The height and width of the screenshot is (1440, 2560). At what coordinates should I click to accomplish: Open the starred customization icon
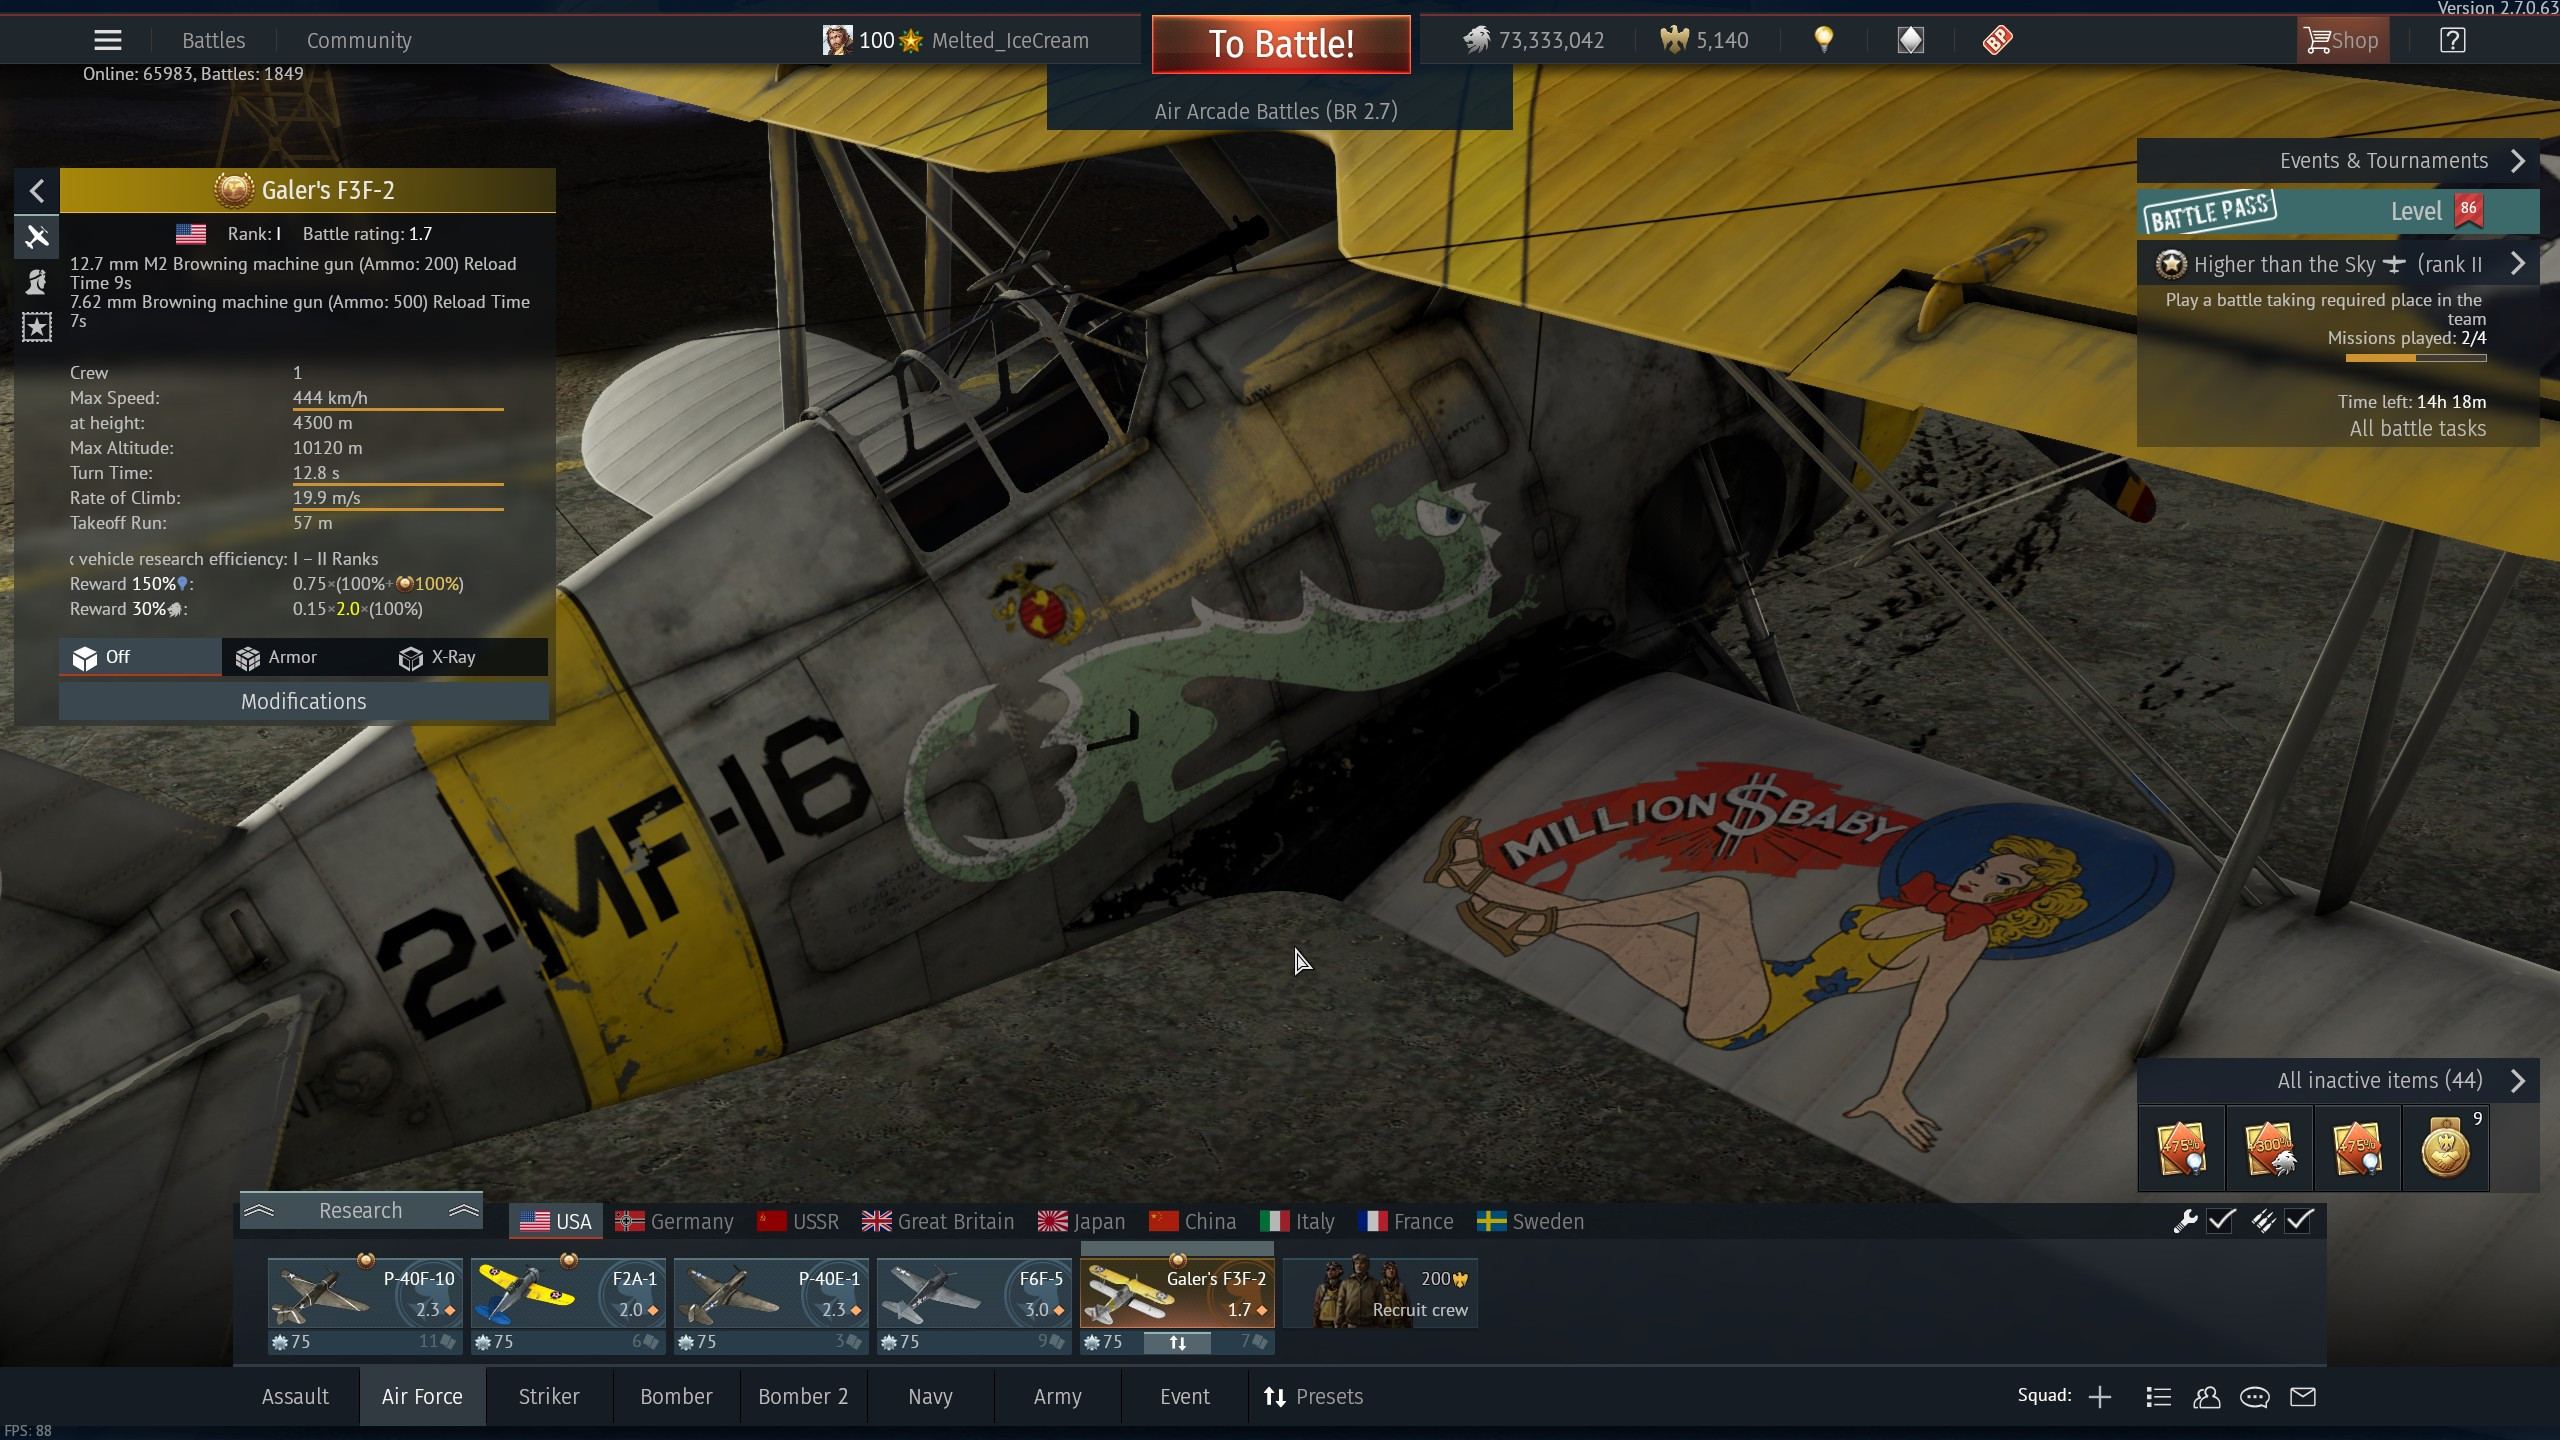[37, 327]
